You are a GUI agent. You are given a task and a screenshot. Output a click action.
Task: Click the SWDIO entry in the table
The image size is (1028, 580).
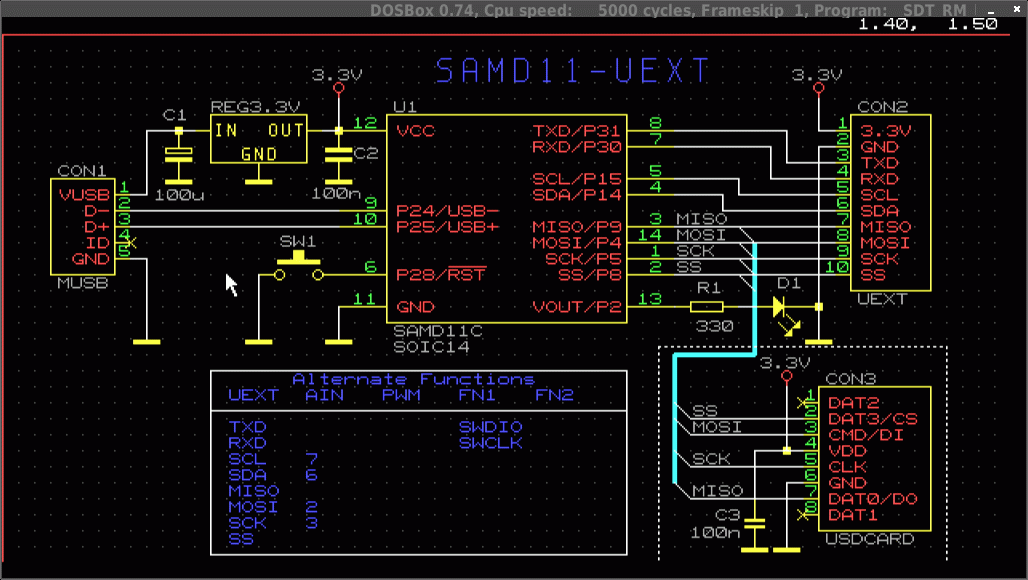pyautogui.click(x=490, y=427)
